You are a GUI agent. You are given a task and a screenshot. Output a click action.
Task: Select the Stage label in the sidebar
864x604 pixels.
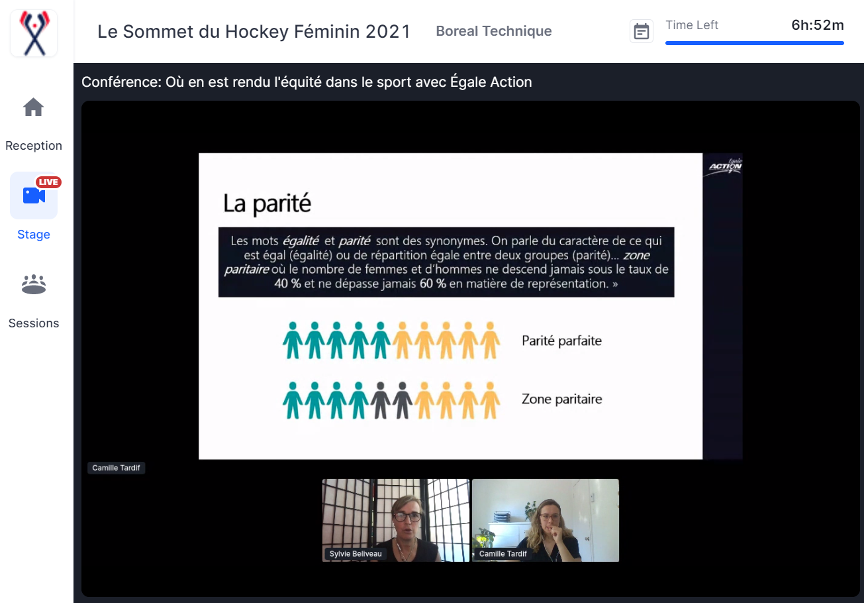(x=34, y=235)
